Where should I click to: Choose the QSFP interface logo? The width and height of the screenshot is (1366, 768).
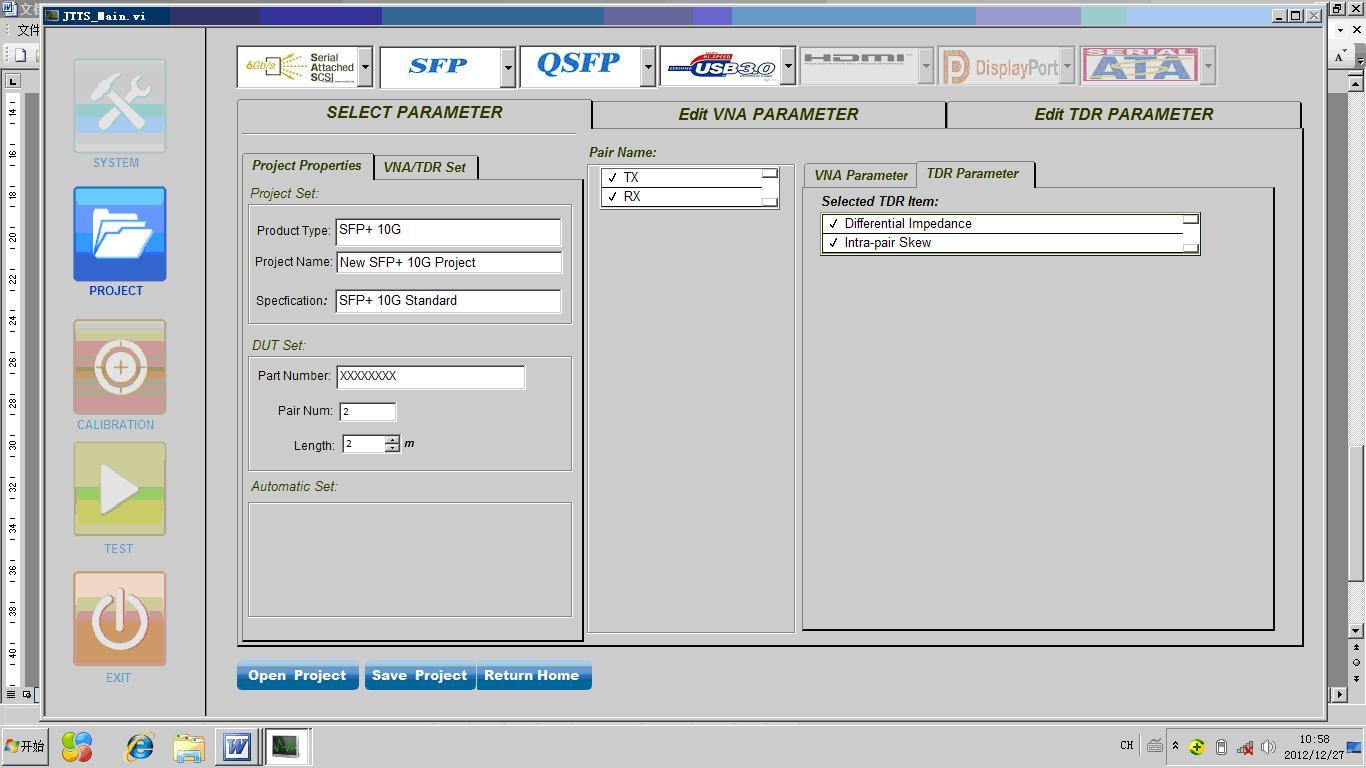pos(579,67)
